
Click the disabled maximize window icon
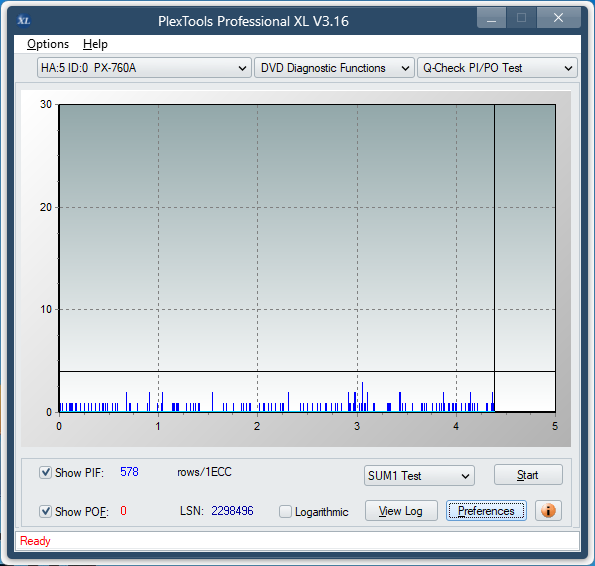pos(521,18)
